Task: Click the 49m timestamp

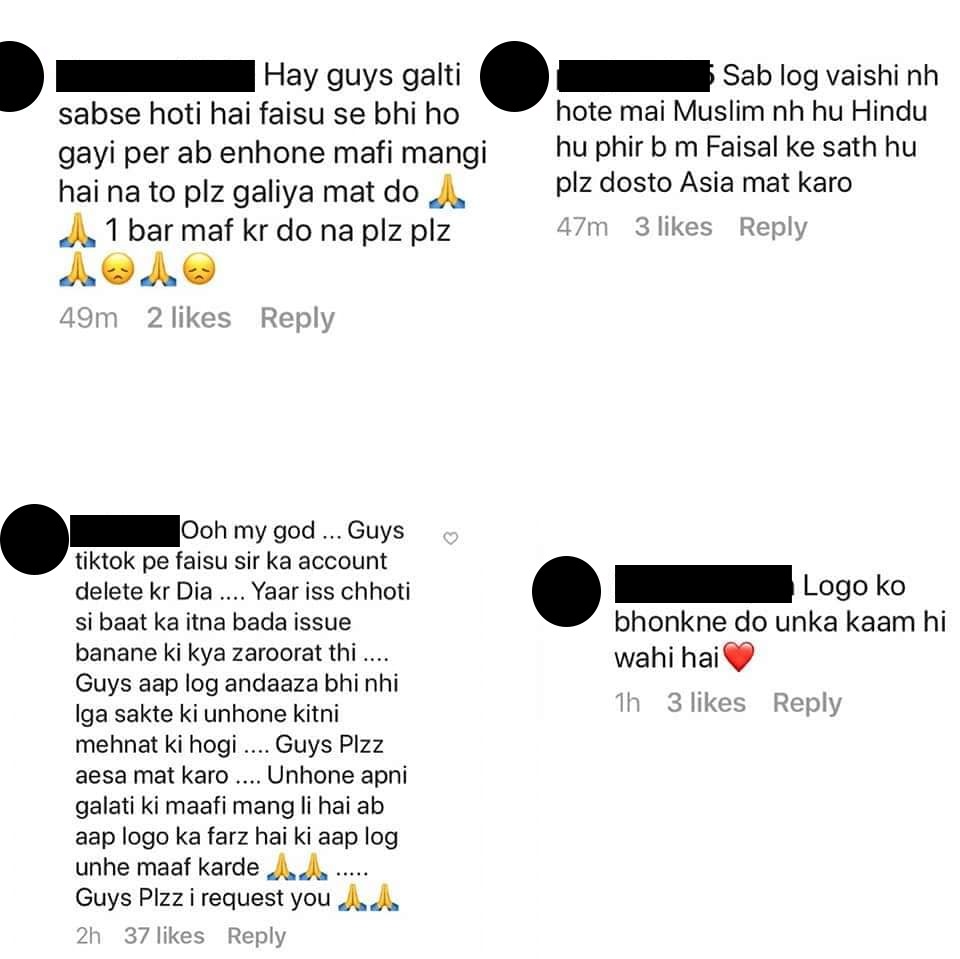Action: click(x=89, y=318)
